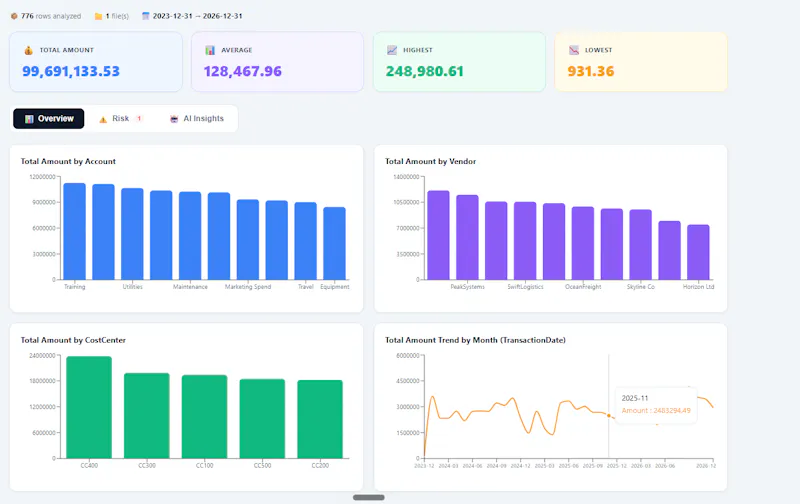Switch to the Overview tab
Viewport: 800px width, 504px height.
pyautogui.click(x=48, y=119)
